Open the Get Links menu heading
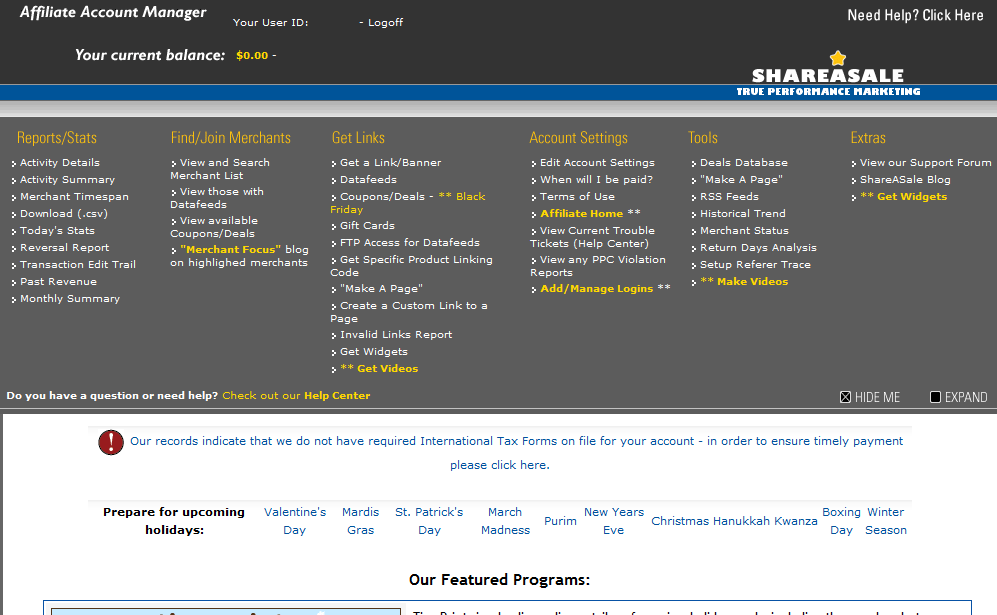This screenshot has height=615, width=997. coord(358,138)
